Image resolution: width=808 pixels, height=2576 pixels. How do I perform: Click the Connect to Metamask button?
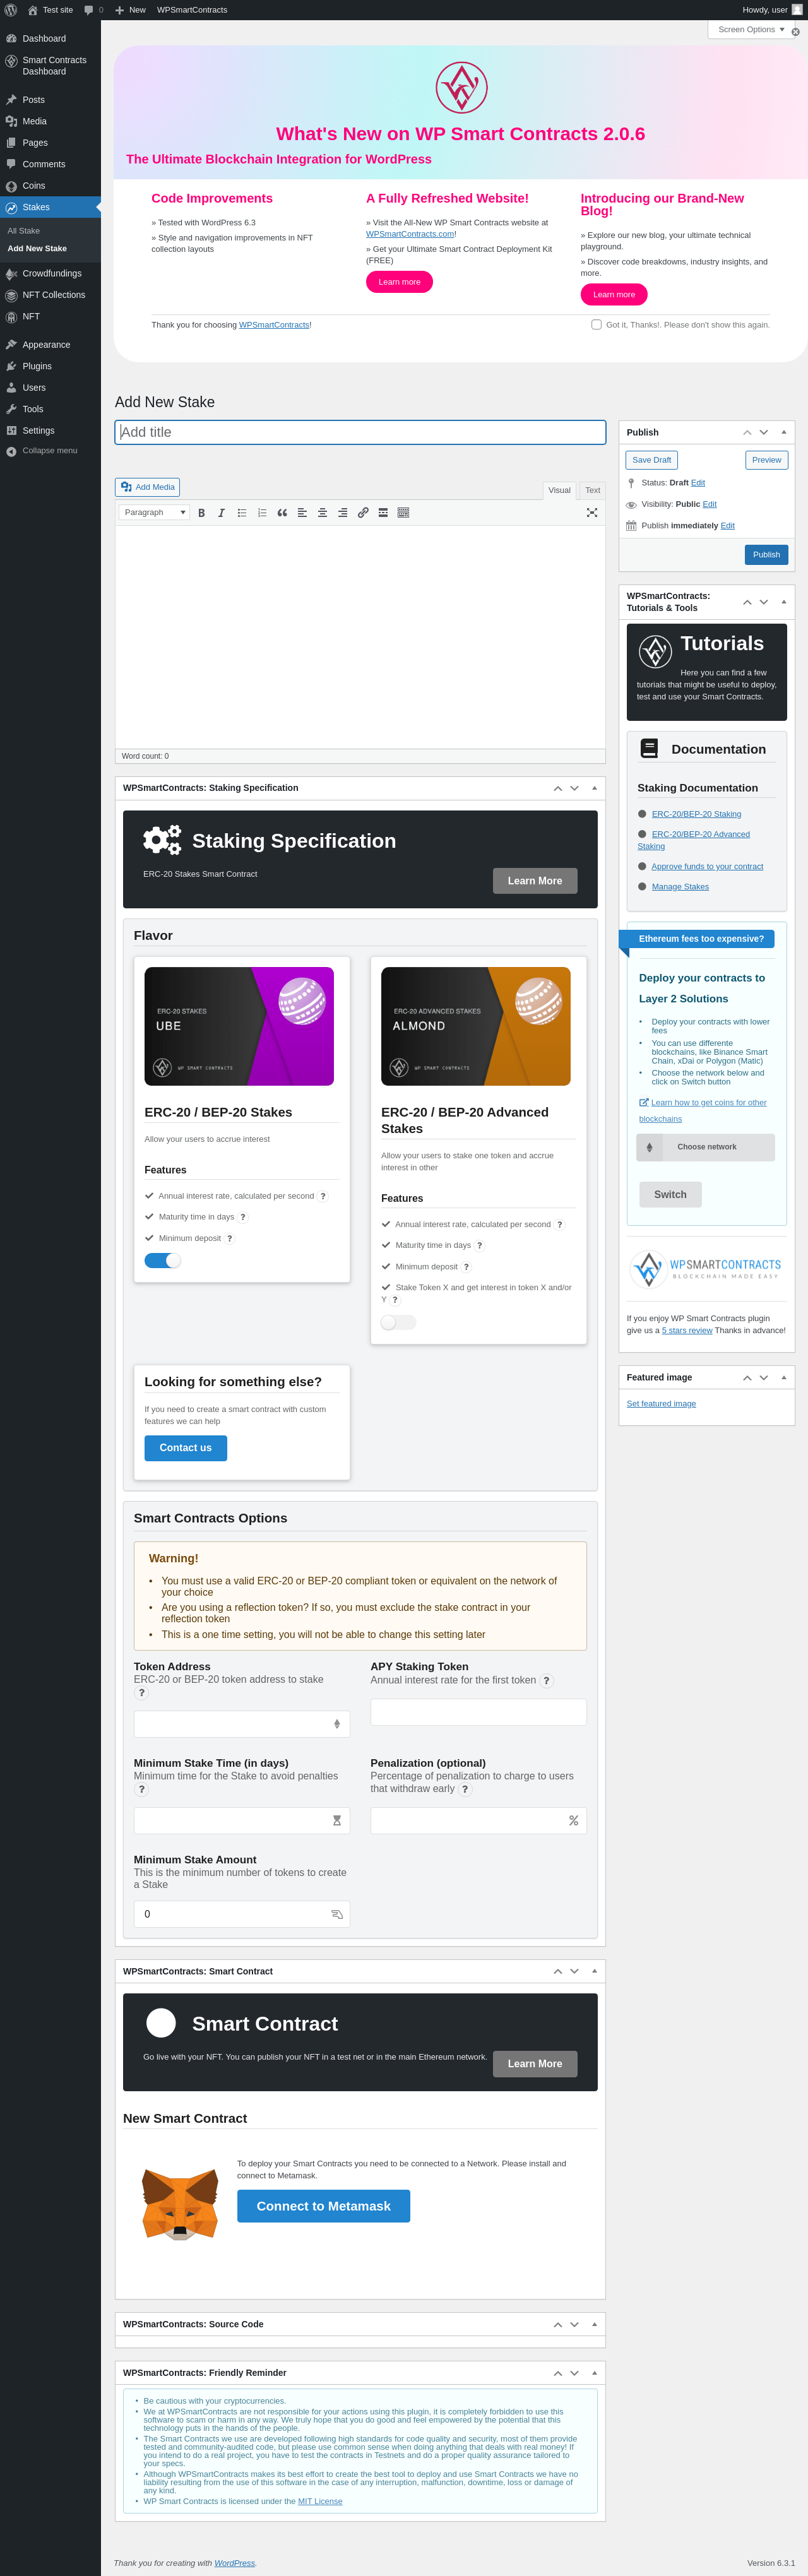click(x=323, y=2205)
